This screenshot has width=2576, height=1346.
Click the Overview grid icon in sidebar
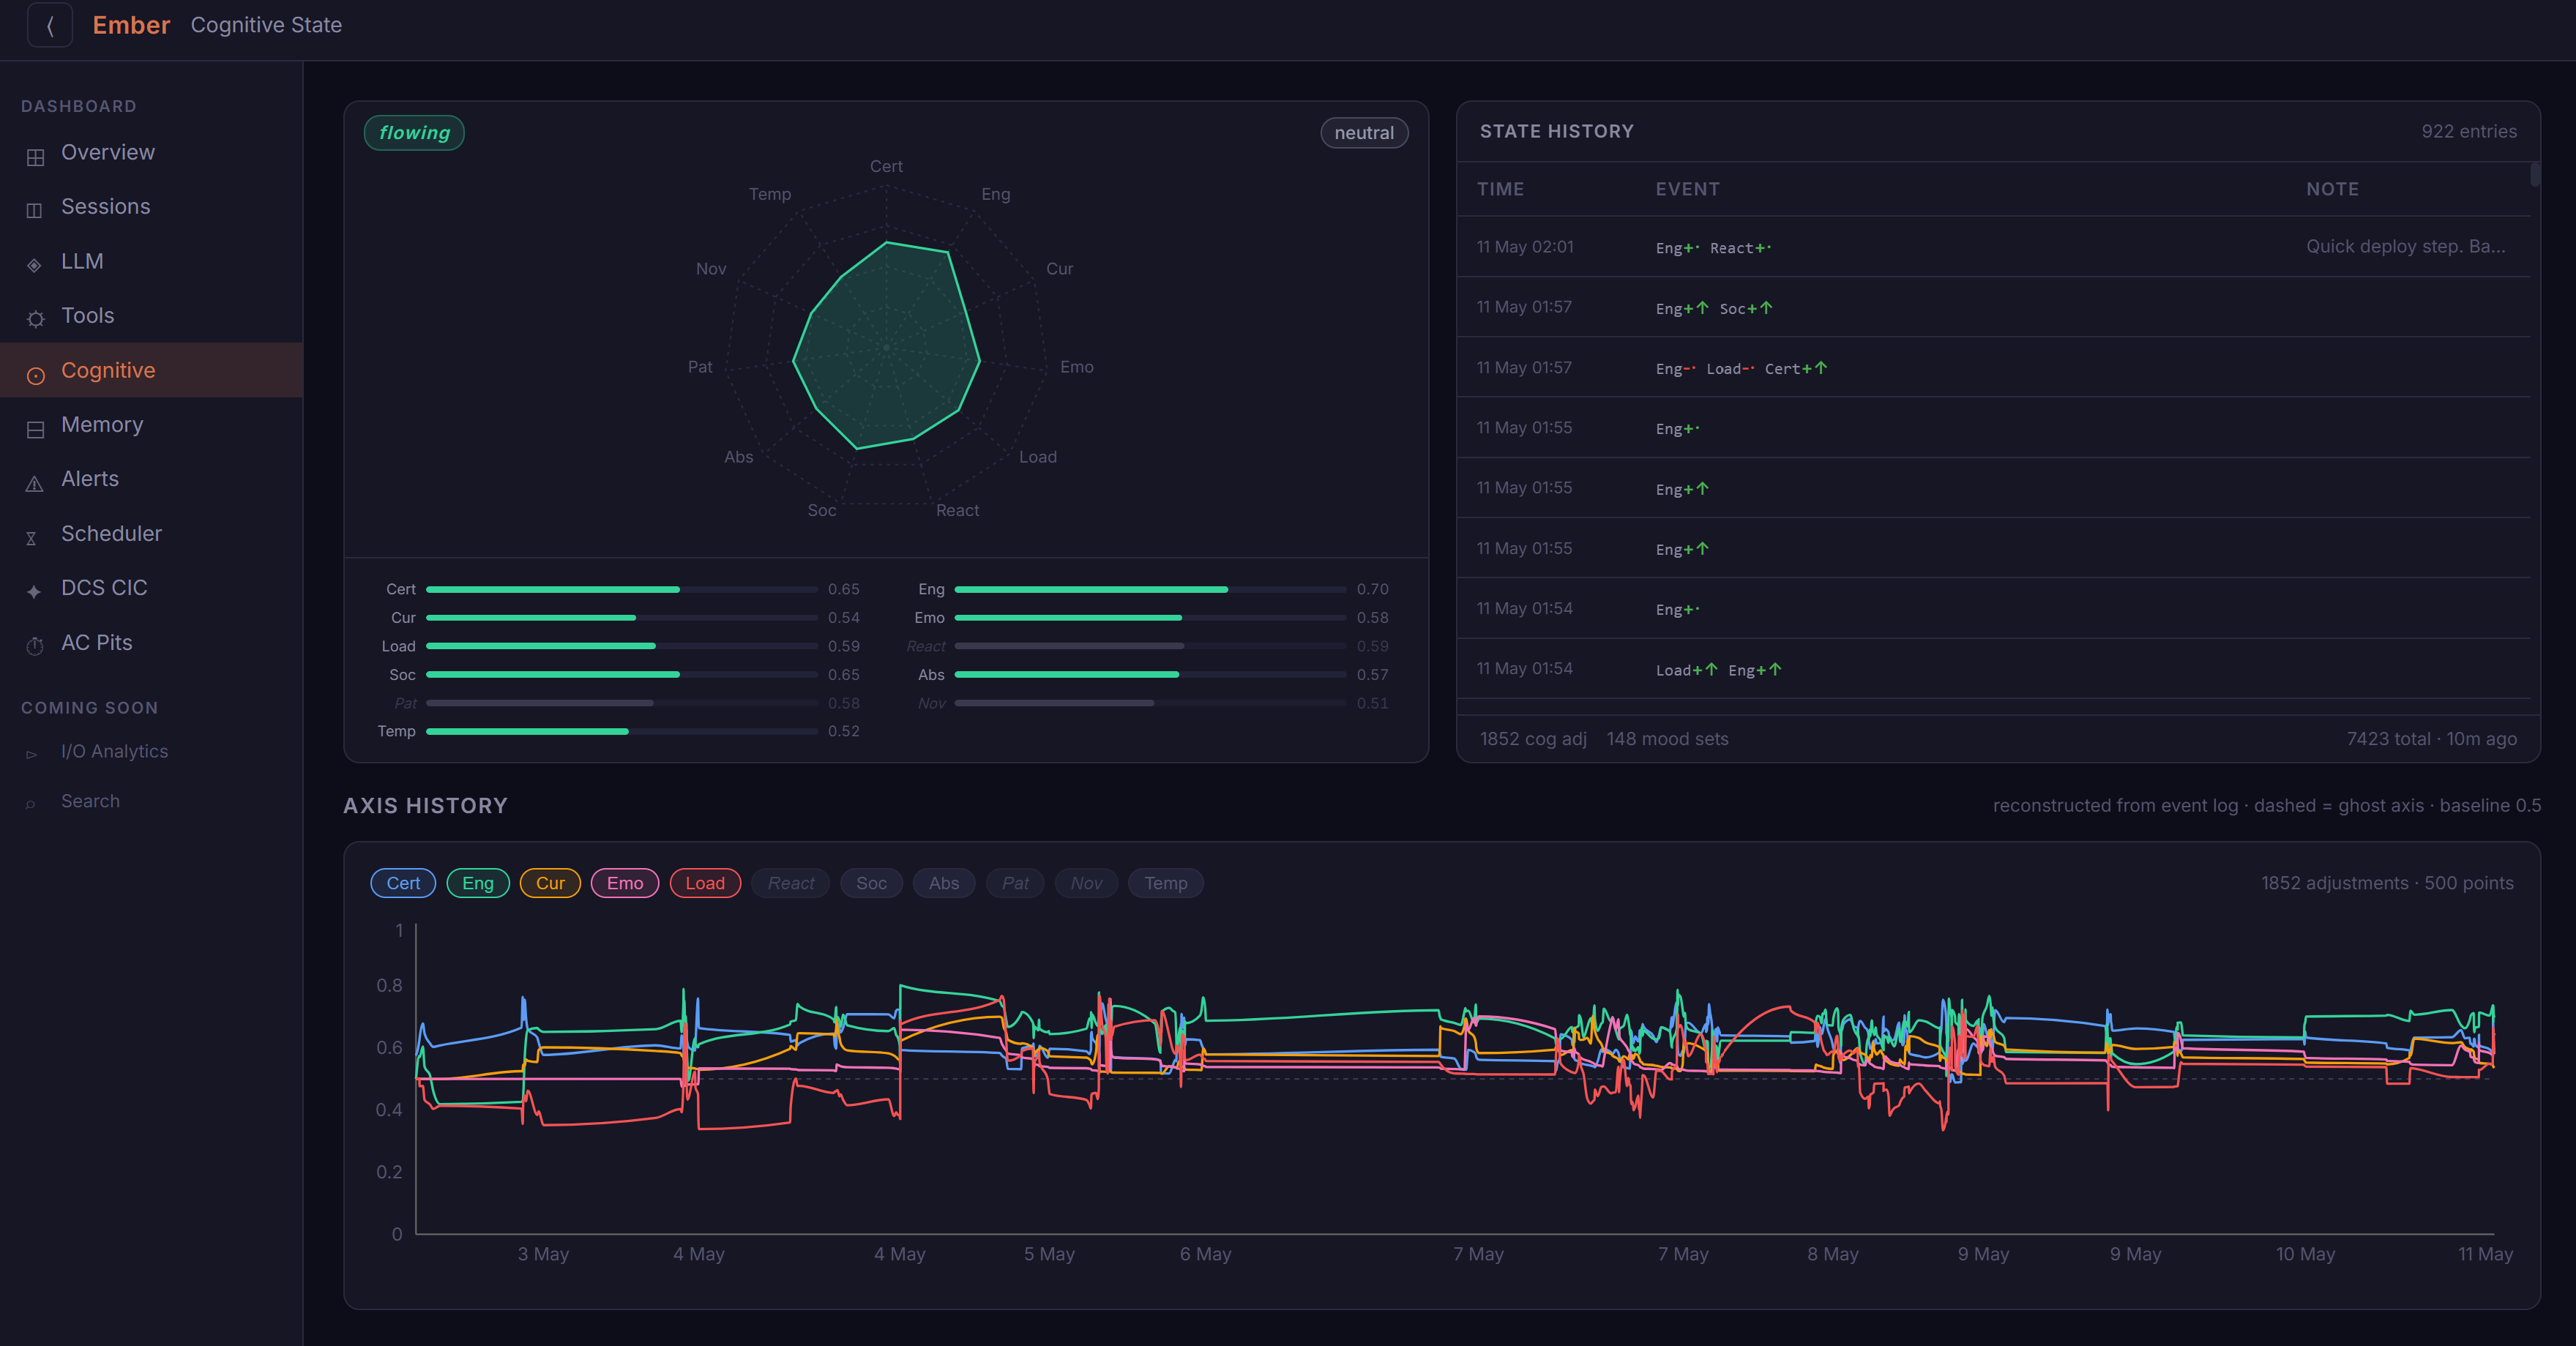pyautogui.click(x=35, y=158)
